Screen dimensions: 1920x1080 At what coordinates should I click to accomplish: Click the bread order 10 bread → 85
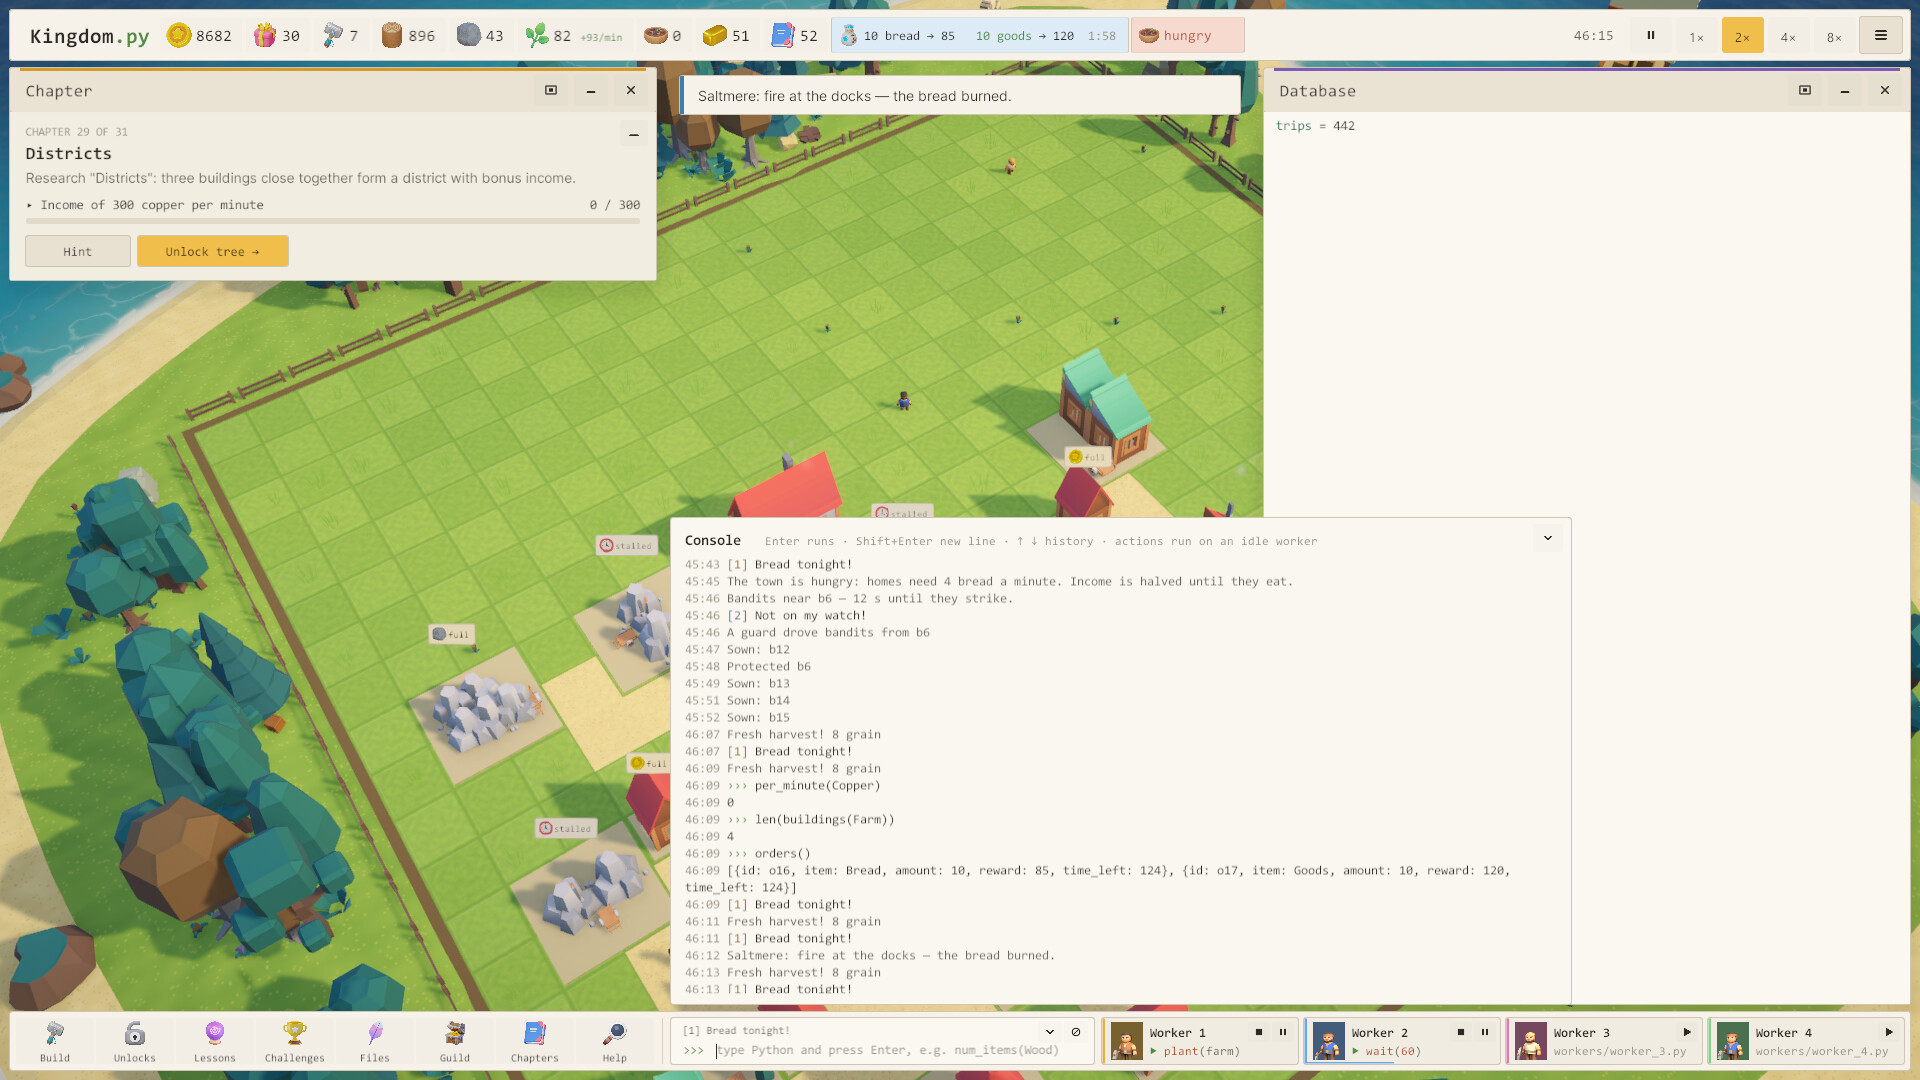898,36
